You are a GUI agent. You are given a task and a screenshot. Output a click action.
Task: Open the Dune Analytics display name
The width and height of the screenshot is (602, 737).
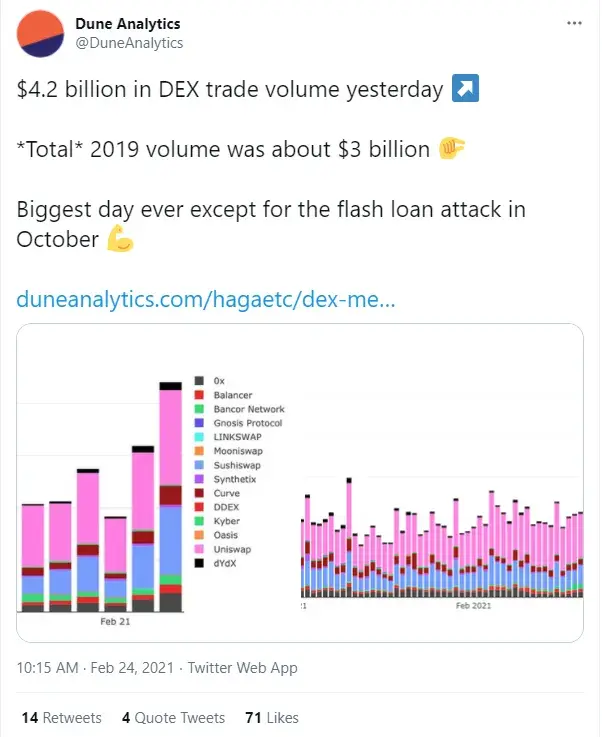coord(128,23)
